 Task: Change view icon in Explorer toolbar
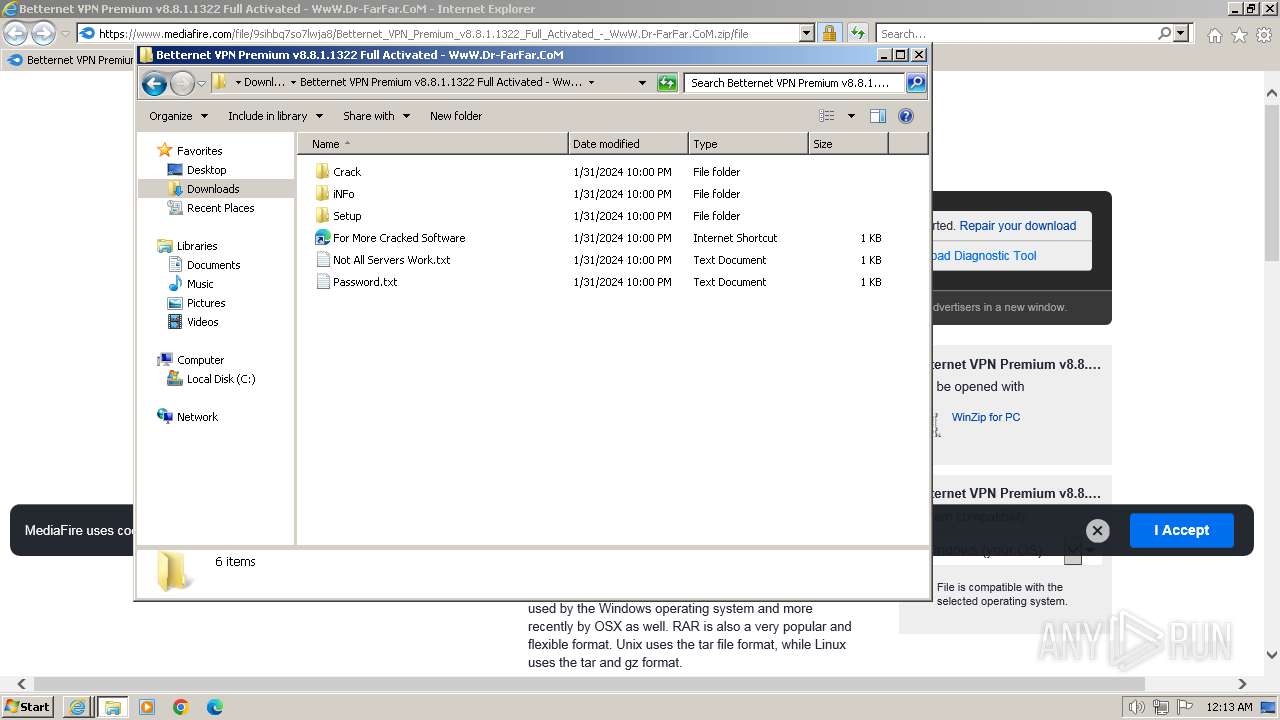[x=826, y=116]
